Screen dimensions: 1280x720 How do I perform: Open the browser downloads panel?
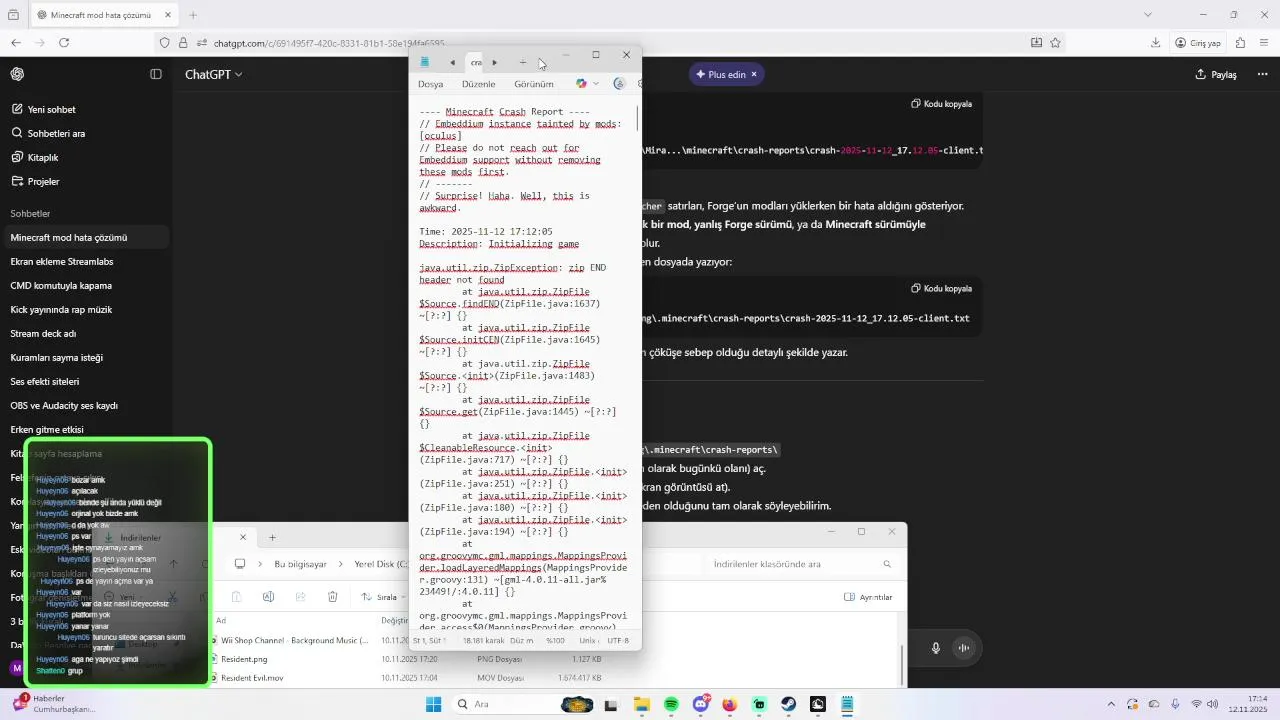click(x=1156, y=43)
